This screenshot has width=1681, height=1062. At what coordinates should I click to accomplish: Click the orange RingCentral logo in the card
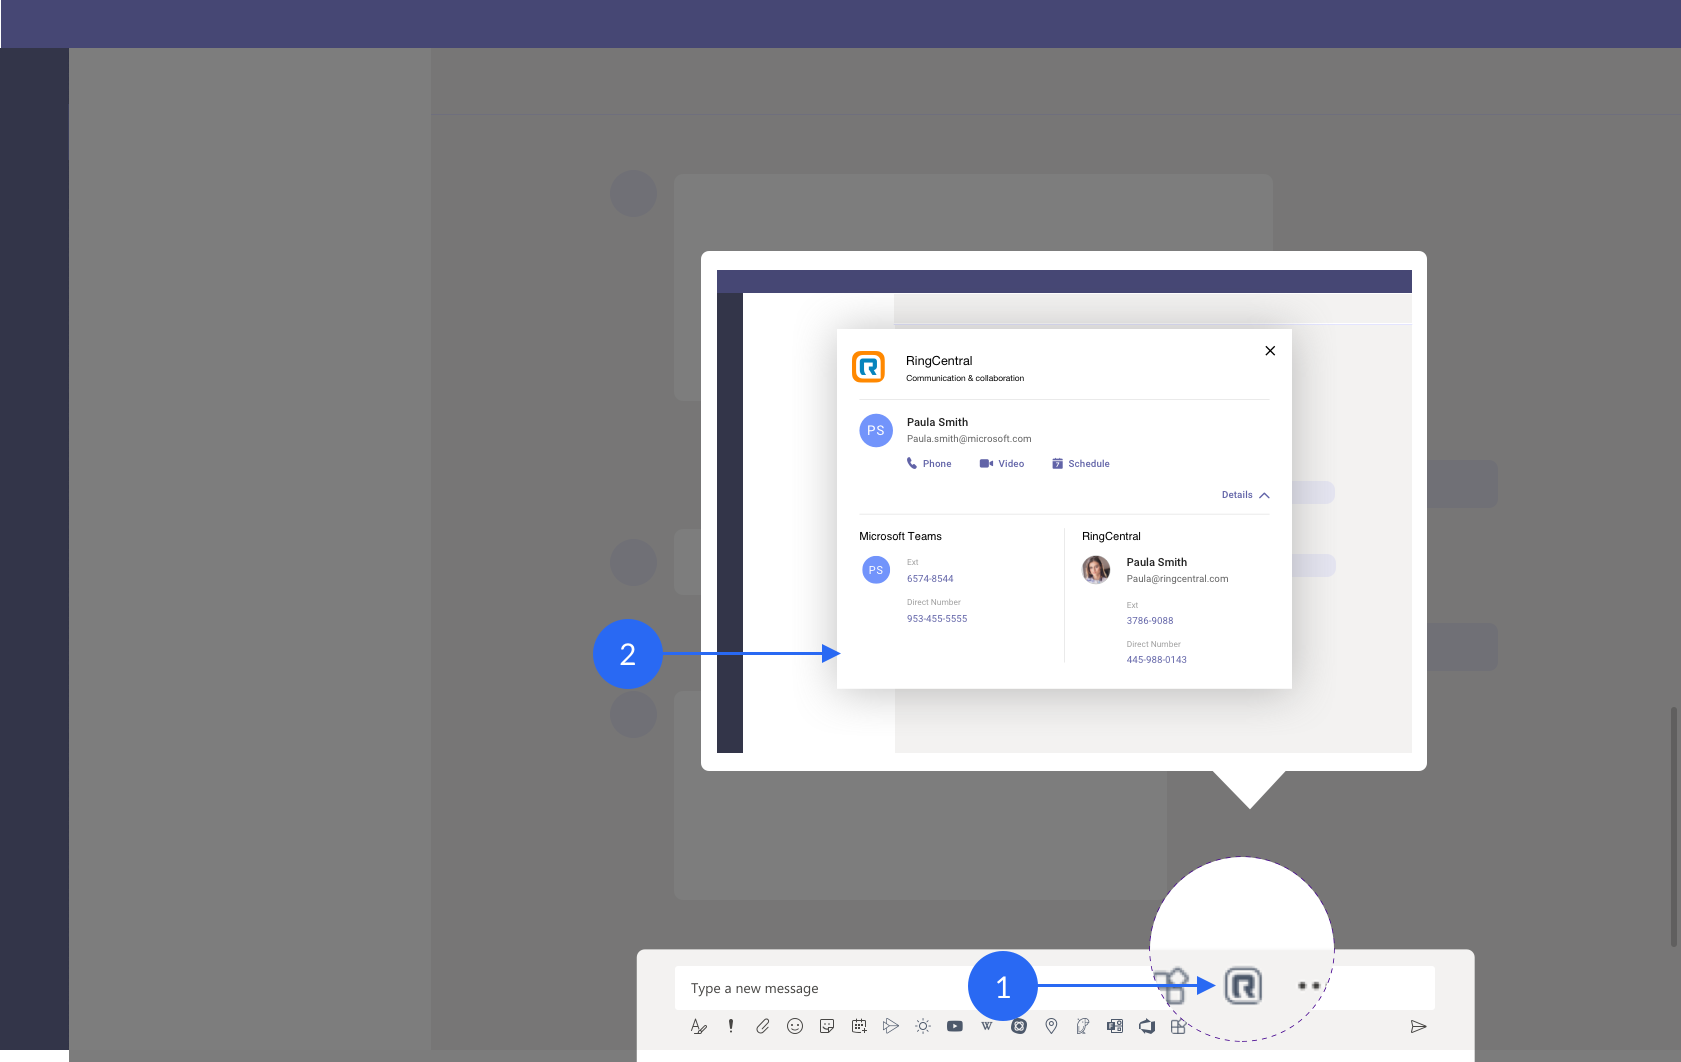869,367
